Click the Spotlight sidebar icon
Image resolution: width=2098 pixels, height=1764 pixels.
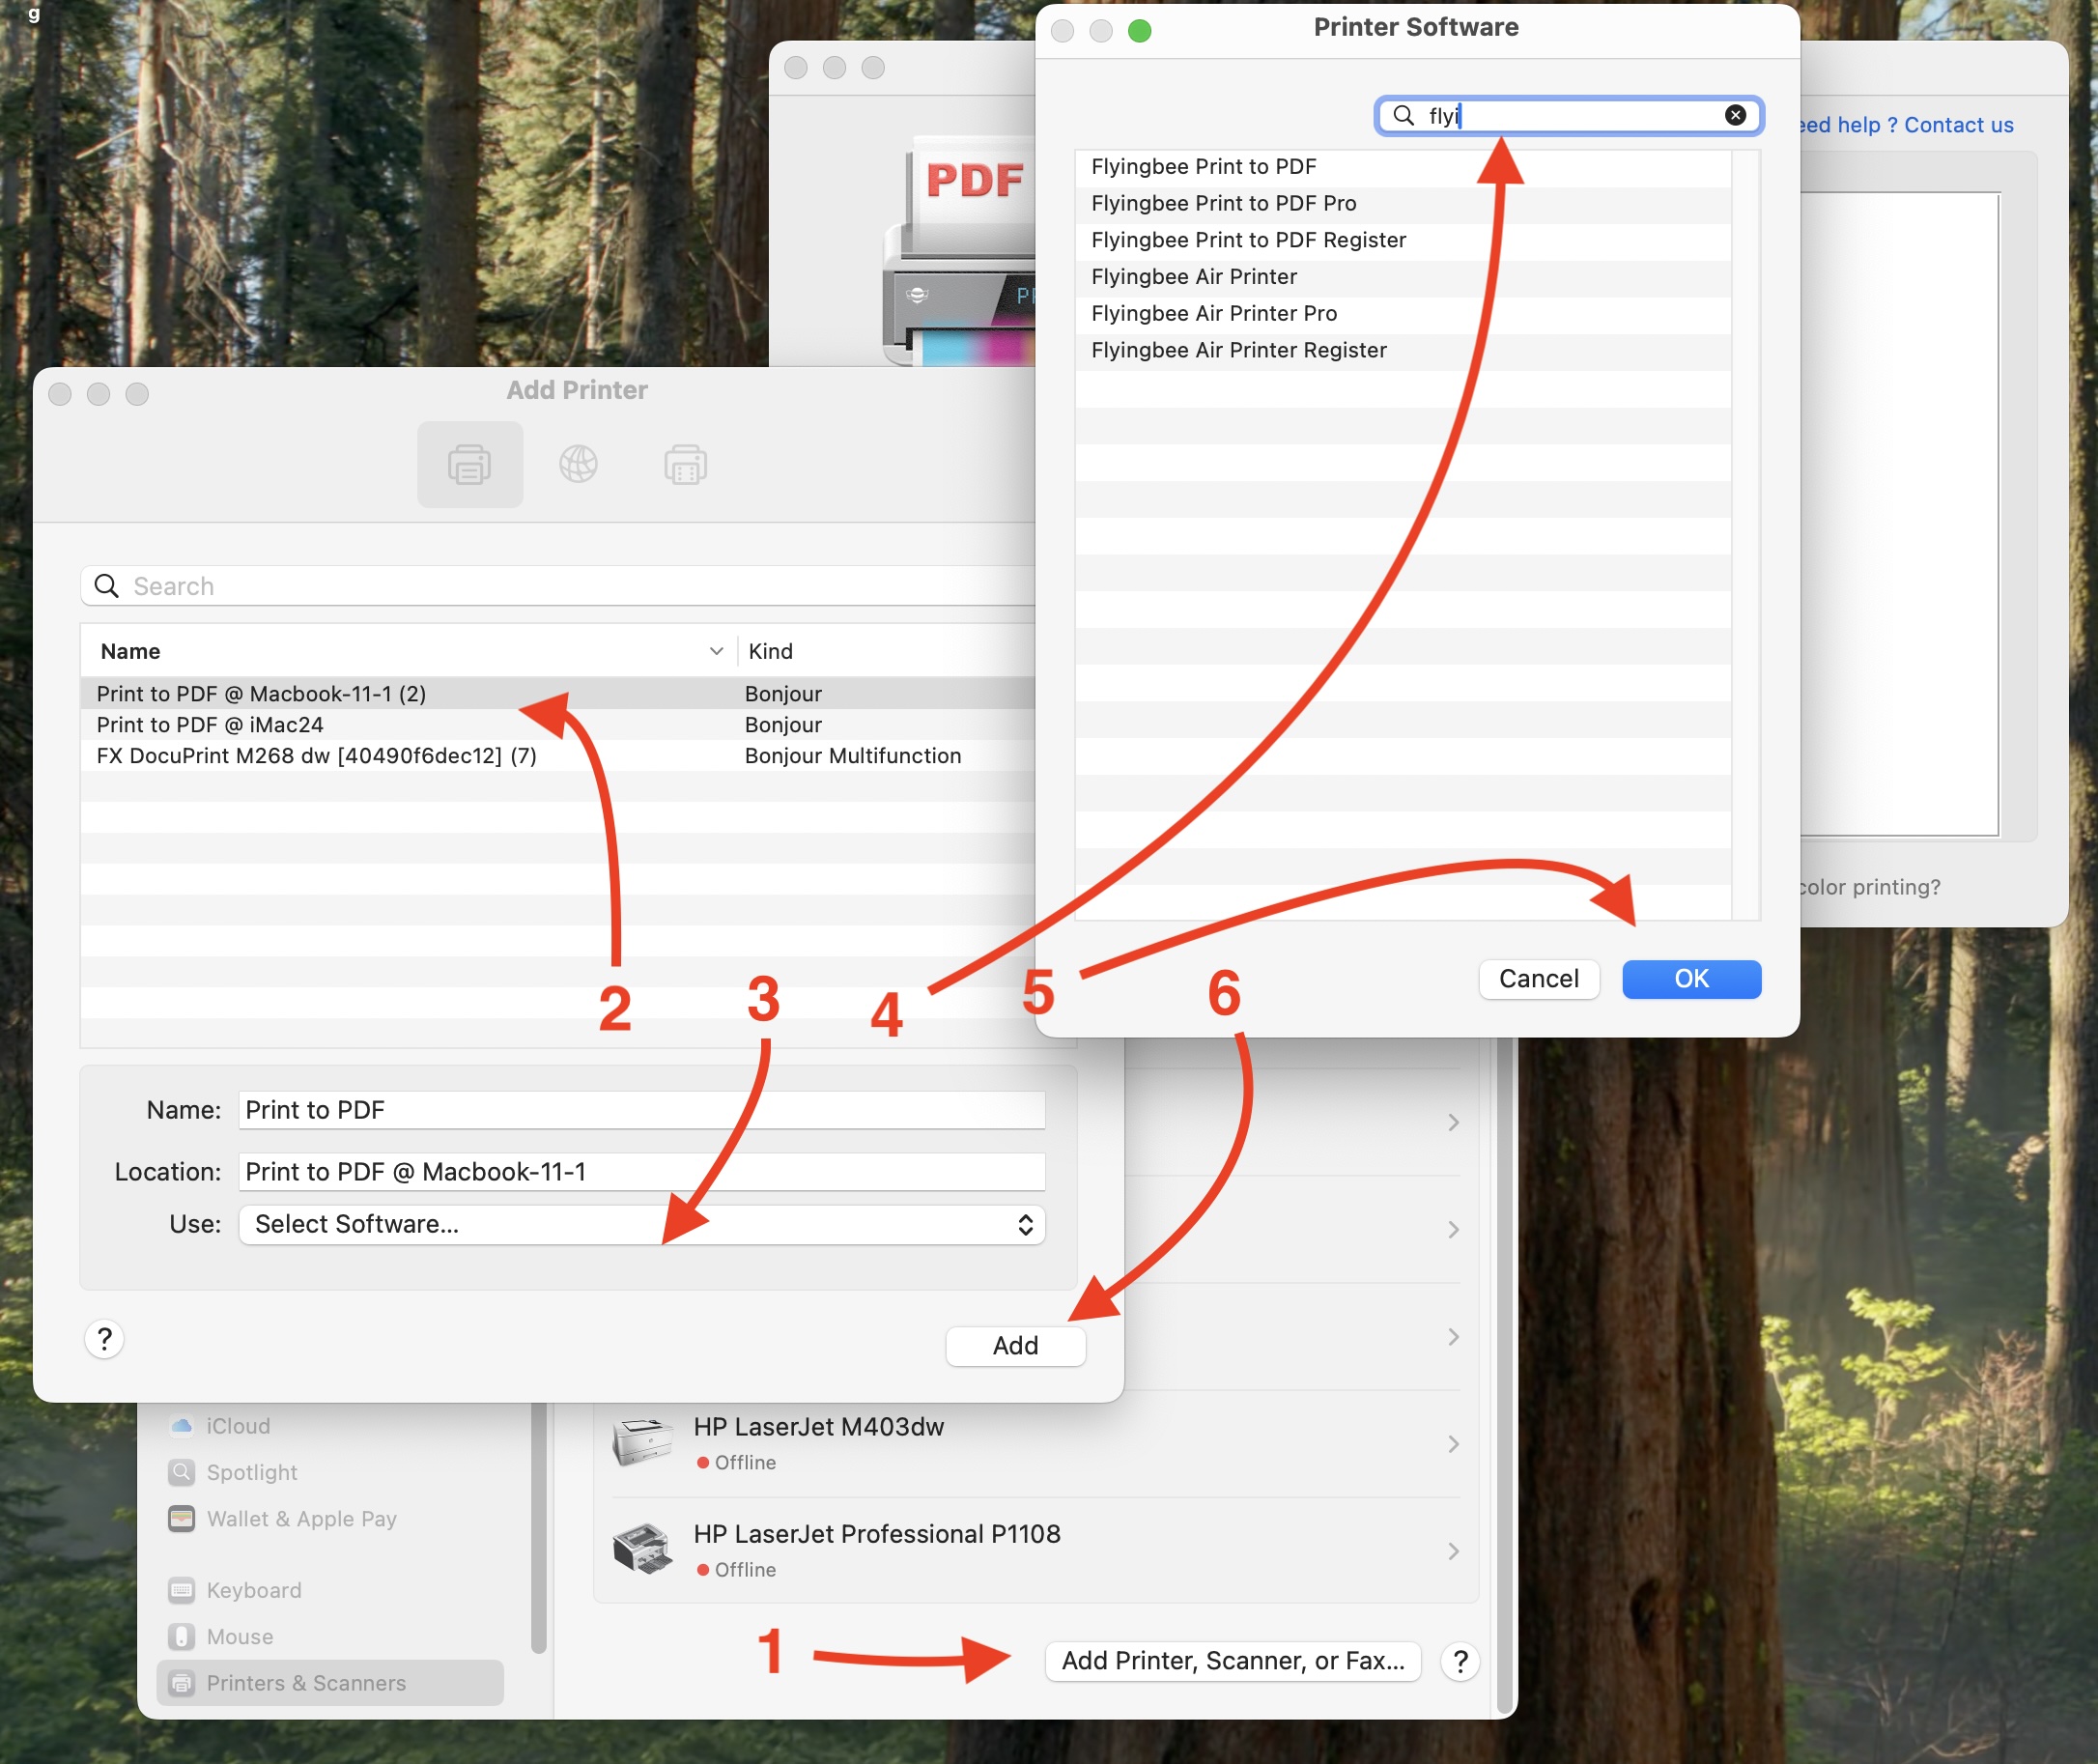(181, 1472)
